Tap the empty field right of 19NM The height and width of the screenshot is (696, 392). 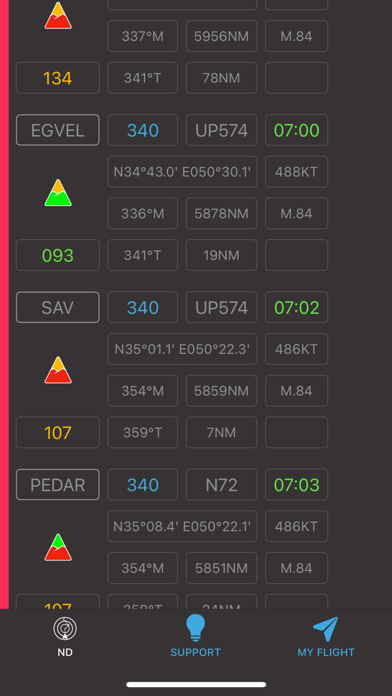tap(297, 255)
